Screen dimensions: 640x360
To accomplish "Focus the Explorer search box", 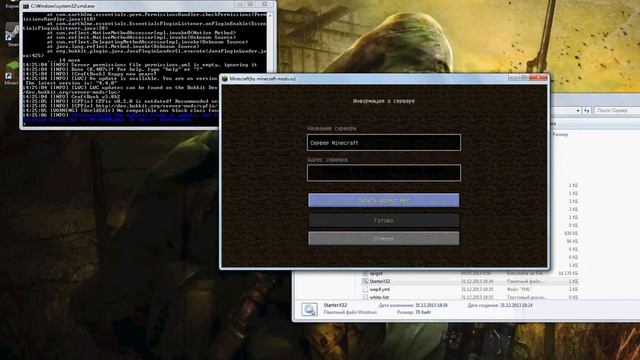I will [x=617, y=111].
